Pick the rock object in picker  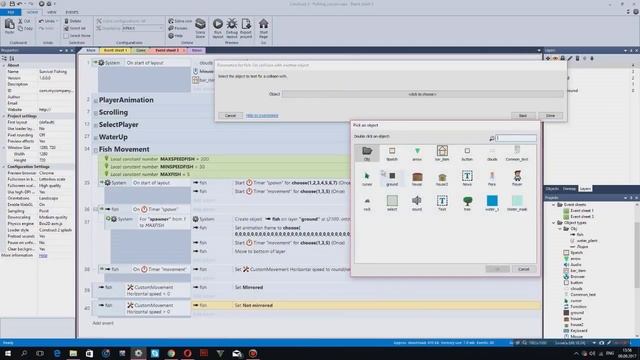coord(367,203)
